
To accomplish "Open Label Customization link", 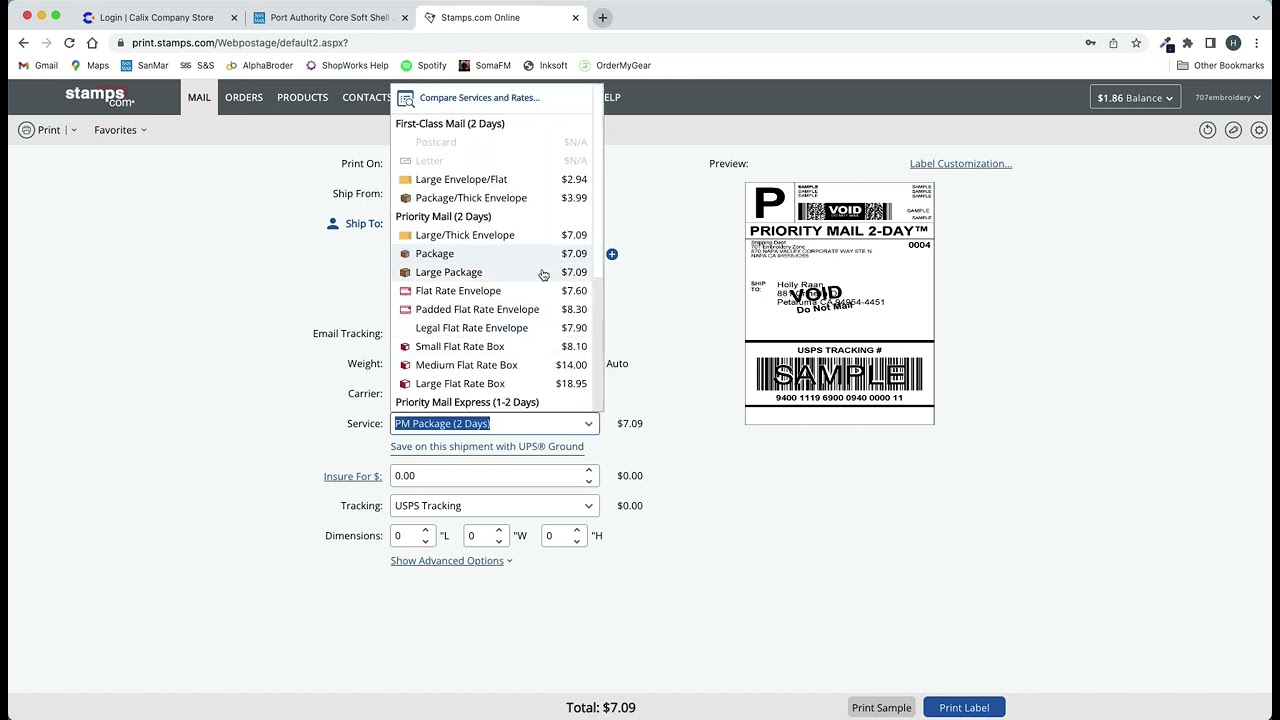I will point(960,164).
